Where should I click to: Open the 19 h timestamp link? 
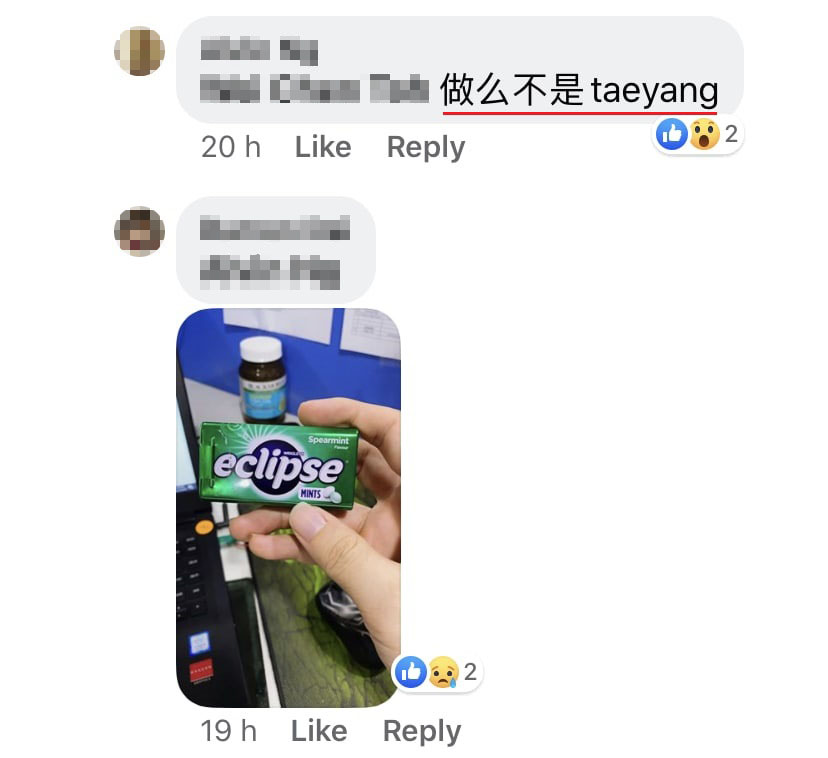229,731
